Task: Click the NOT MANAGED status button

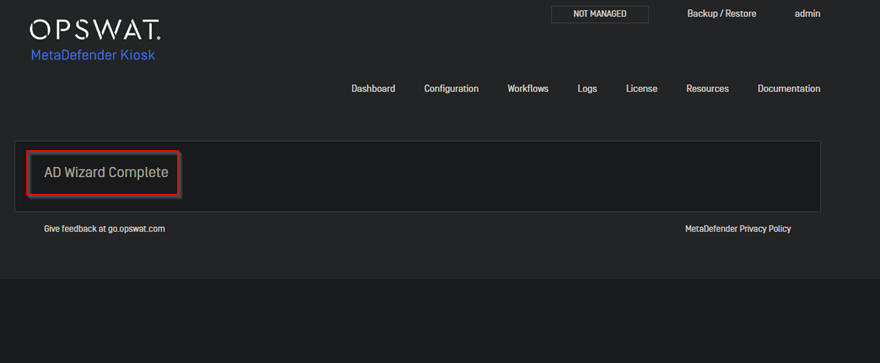Action: pos(600,14)
